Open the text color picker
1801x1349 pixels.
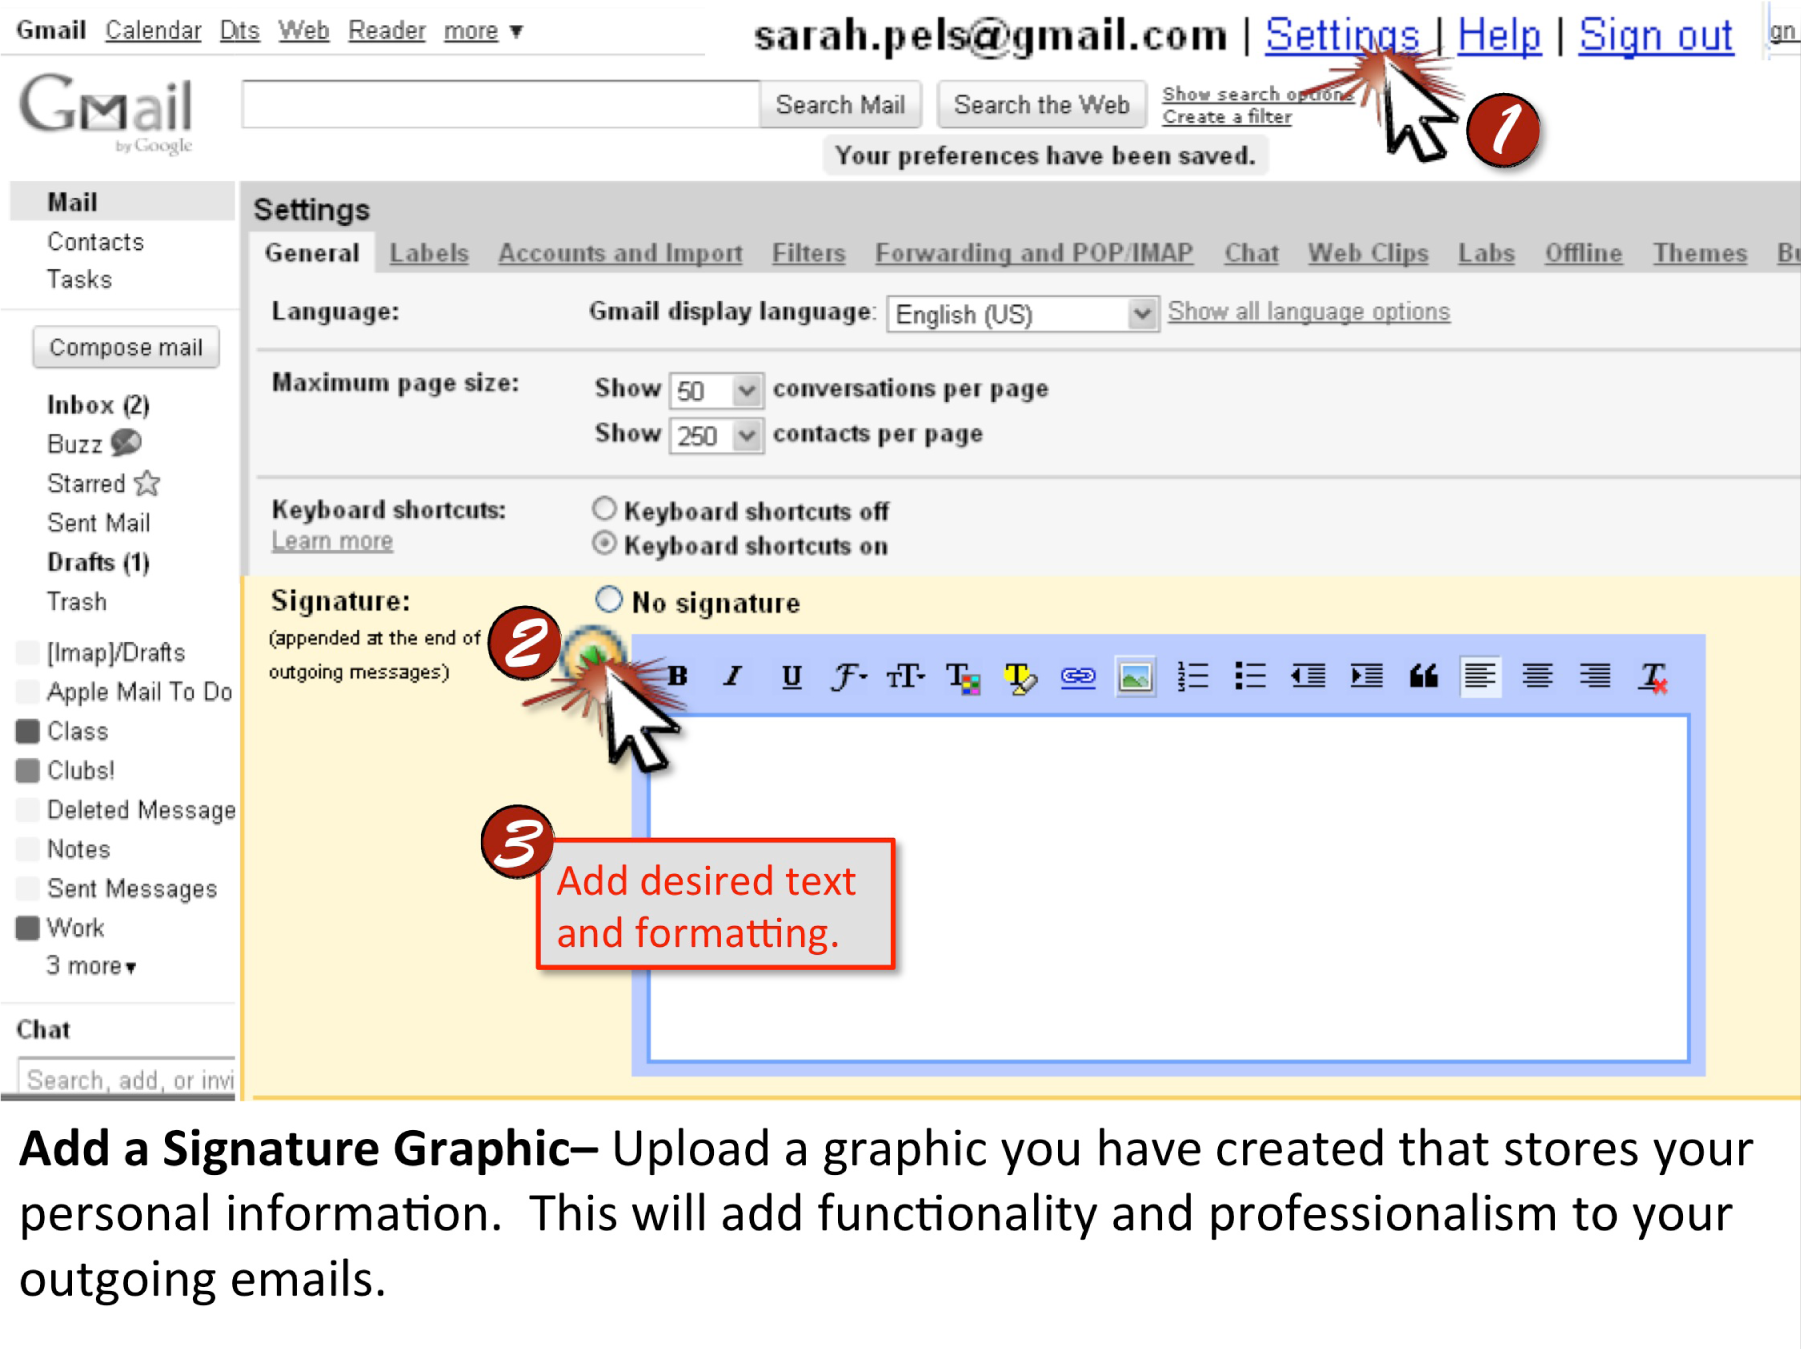[963, 677]
